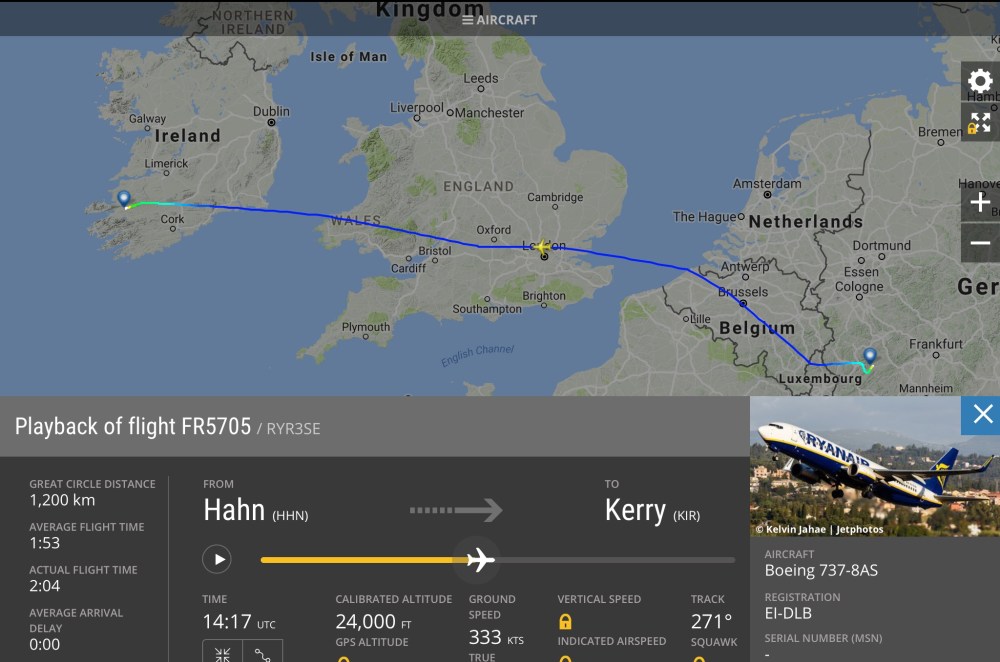Open the AIRCRAFT hamburger menu
The height and width of the screenshot is (662, 1000).
coord(499,19)
